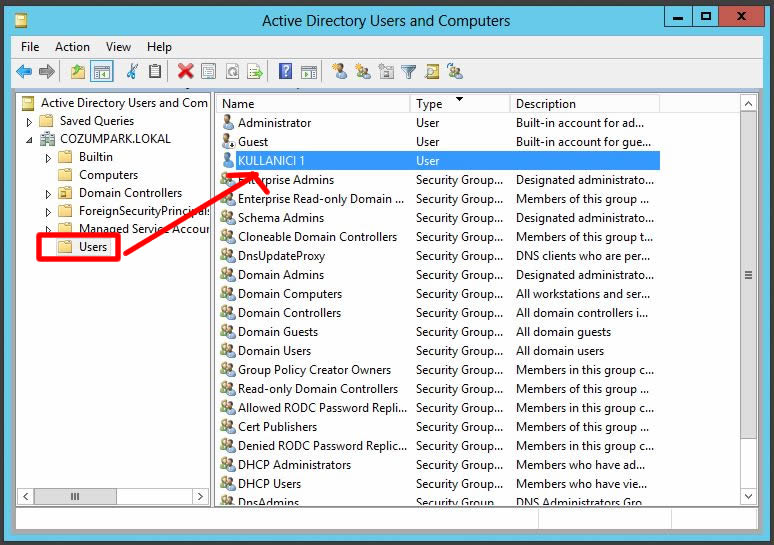Select the Domain Admins security group
Image resolution: width=774 pixels, height=545 pixels.
coord(280,275)
